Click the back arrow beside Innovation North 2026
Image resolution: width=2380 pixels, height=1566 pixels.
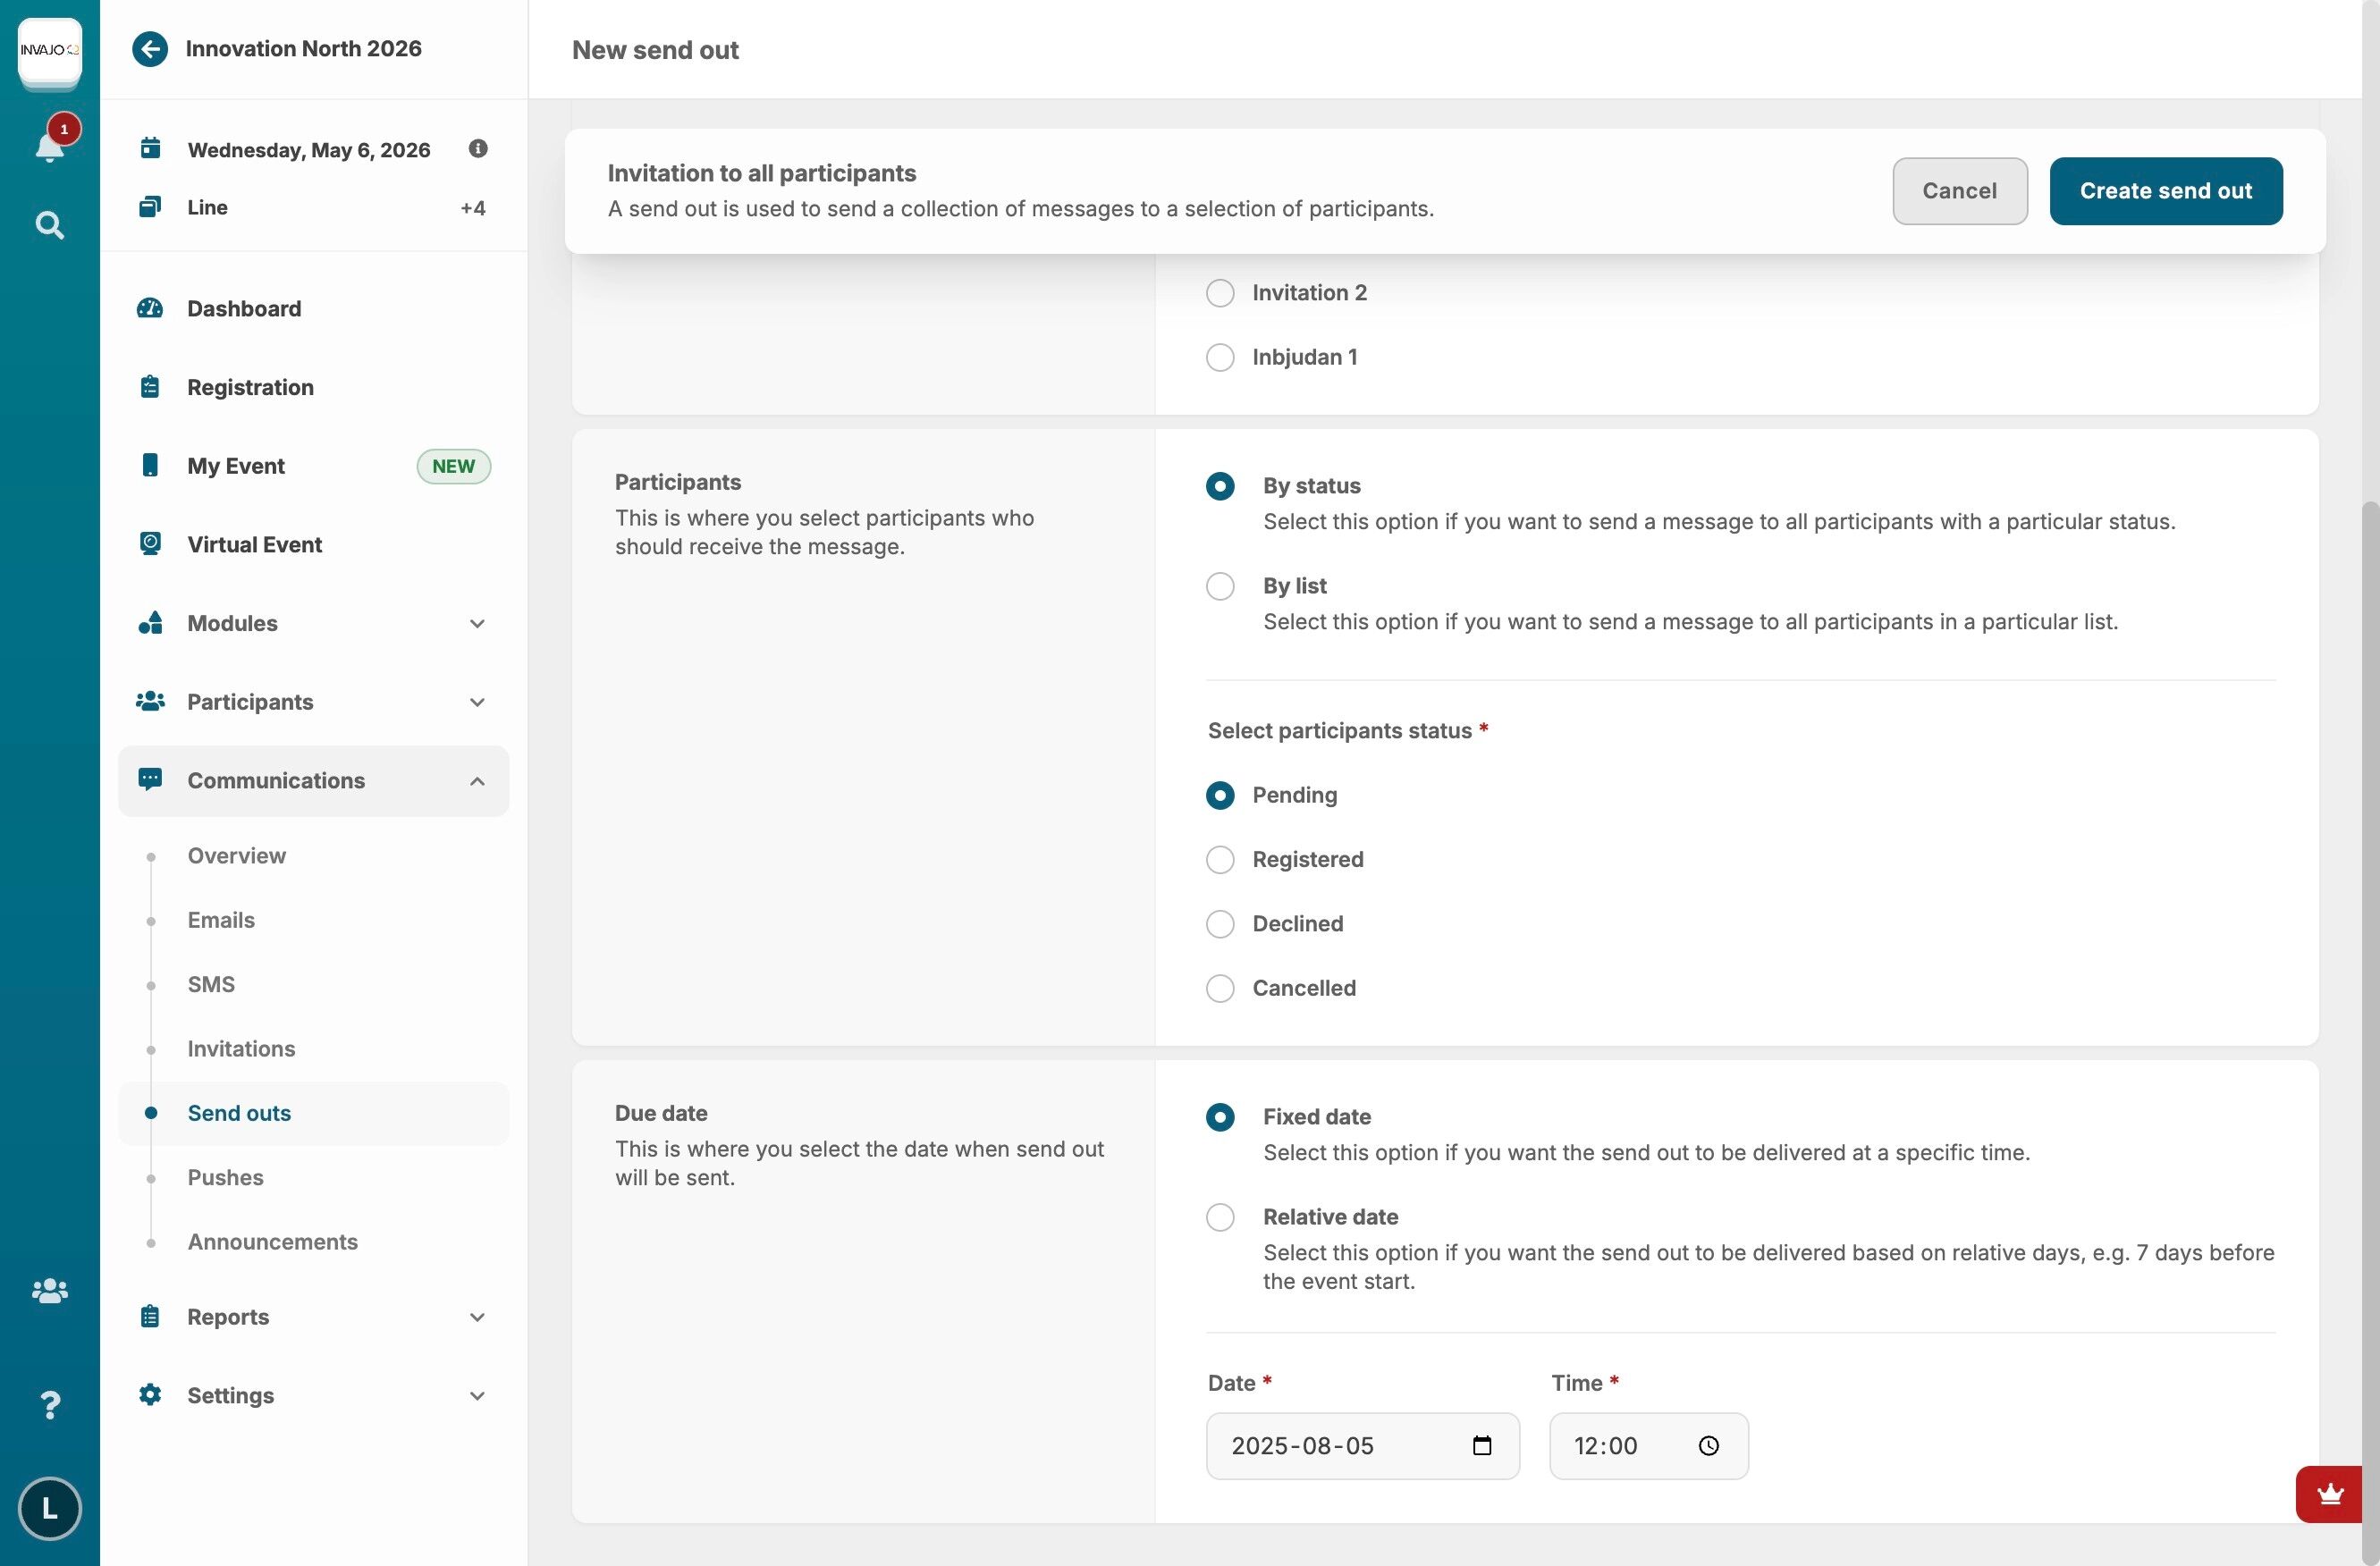tap(150, 49)
